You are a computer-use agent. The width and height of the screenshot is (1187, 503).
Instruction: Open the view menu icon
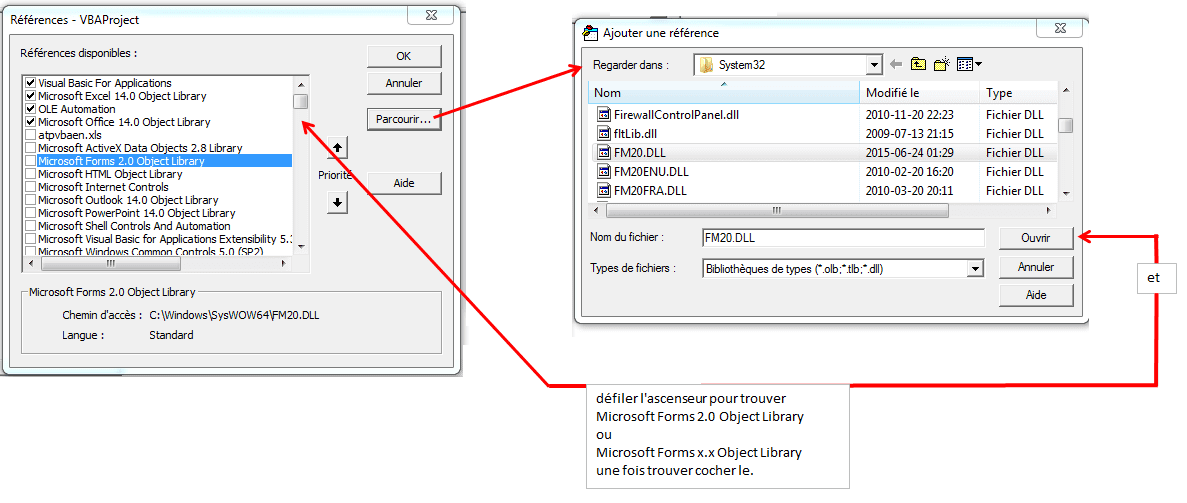pos(969,64)
